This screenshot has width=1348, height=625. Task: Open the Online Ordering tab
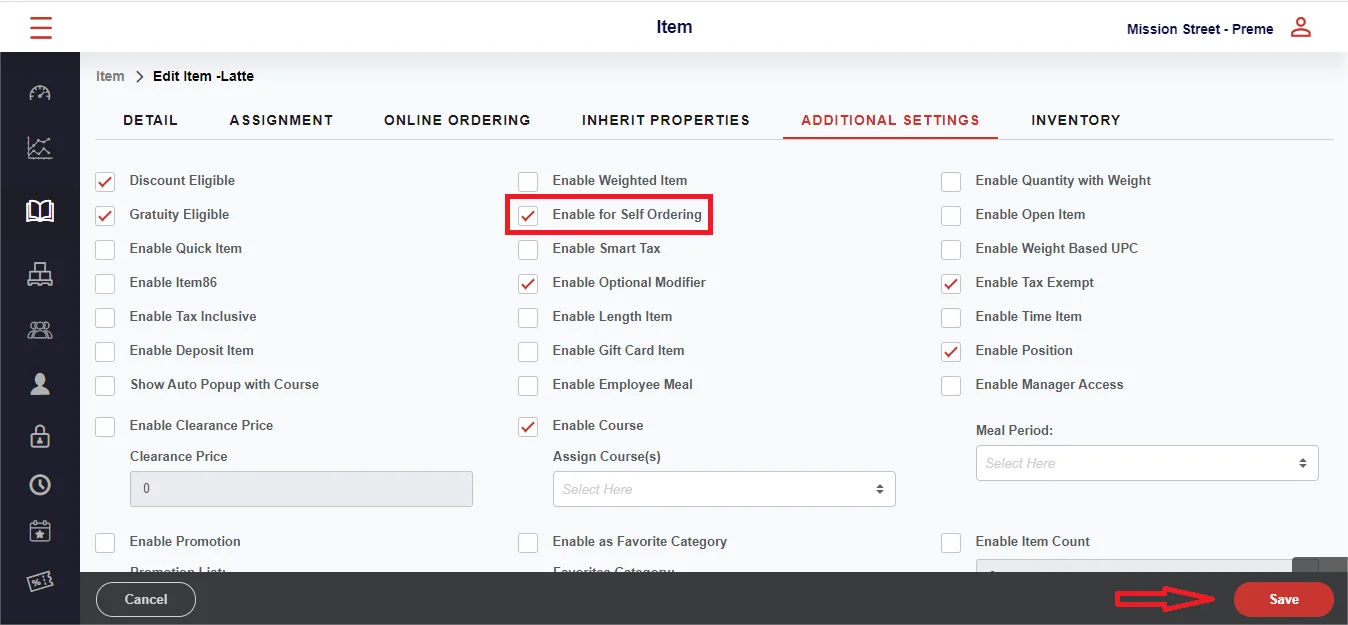pyautogui.click(x=457, y=120)
